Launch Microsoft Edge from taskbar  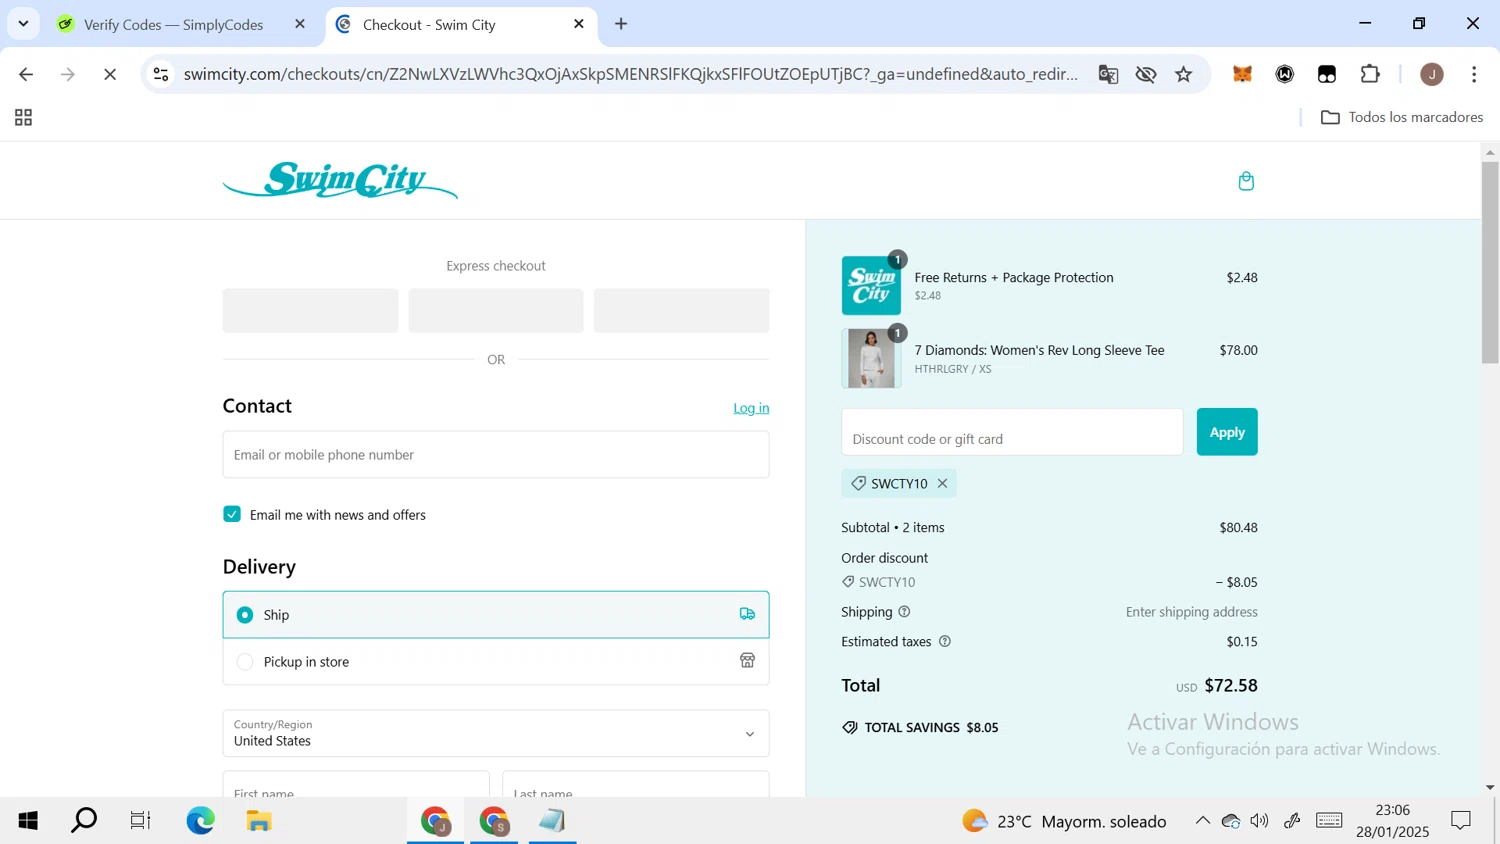coord(200,821)
